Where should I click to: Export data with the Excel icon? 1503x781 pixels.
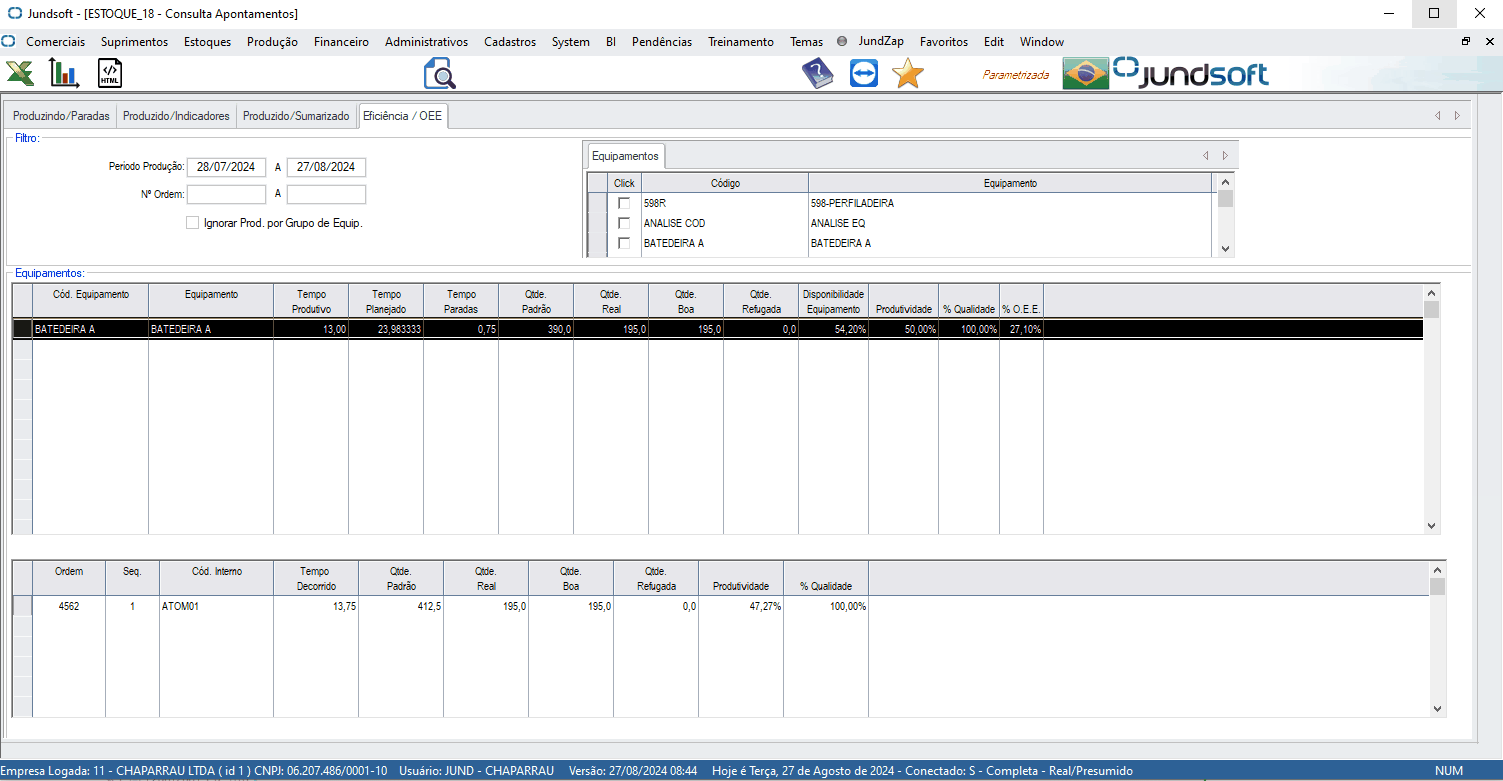pyautogui.click(x=20, y=73)
